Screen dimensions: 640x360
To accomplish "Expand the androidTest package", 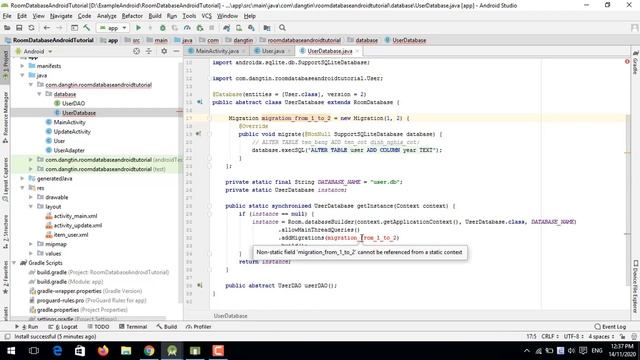I will click(x=31, y=160).
